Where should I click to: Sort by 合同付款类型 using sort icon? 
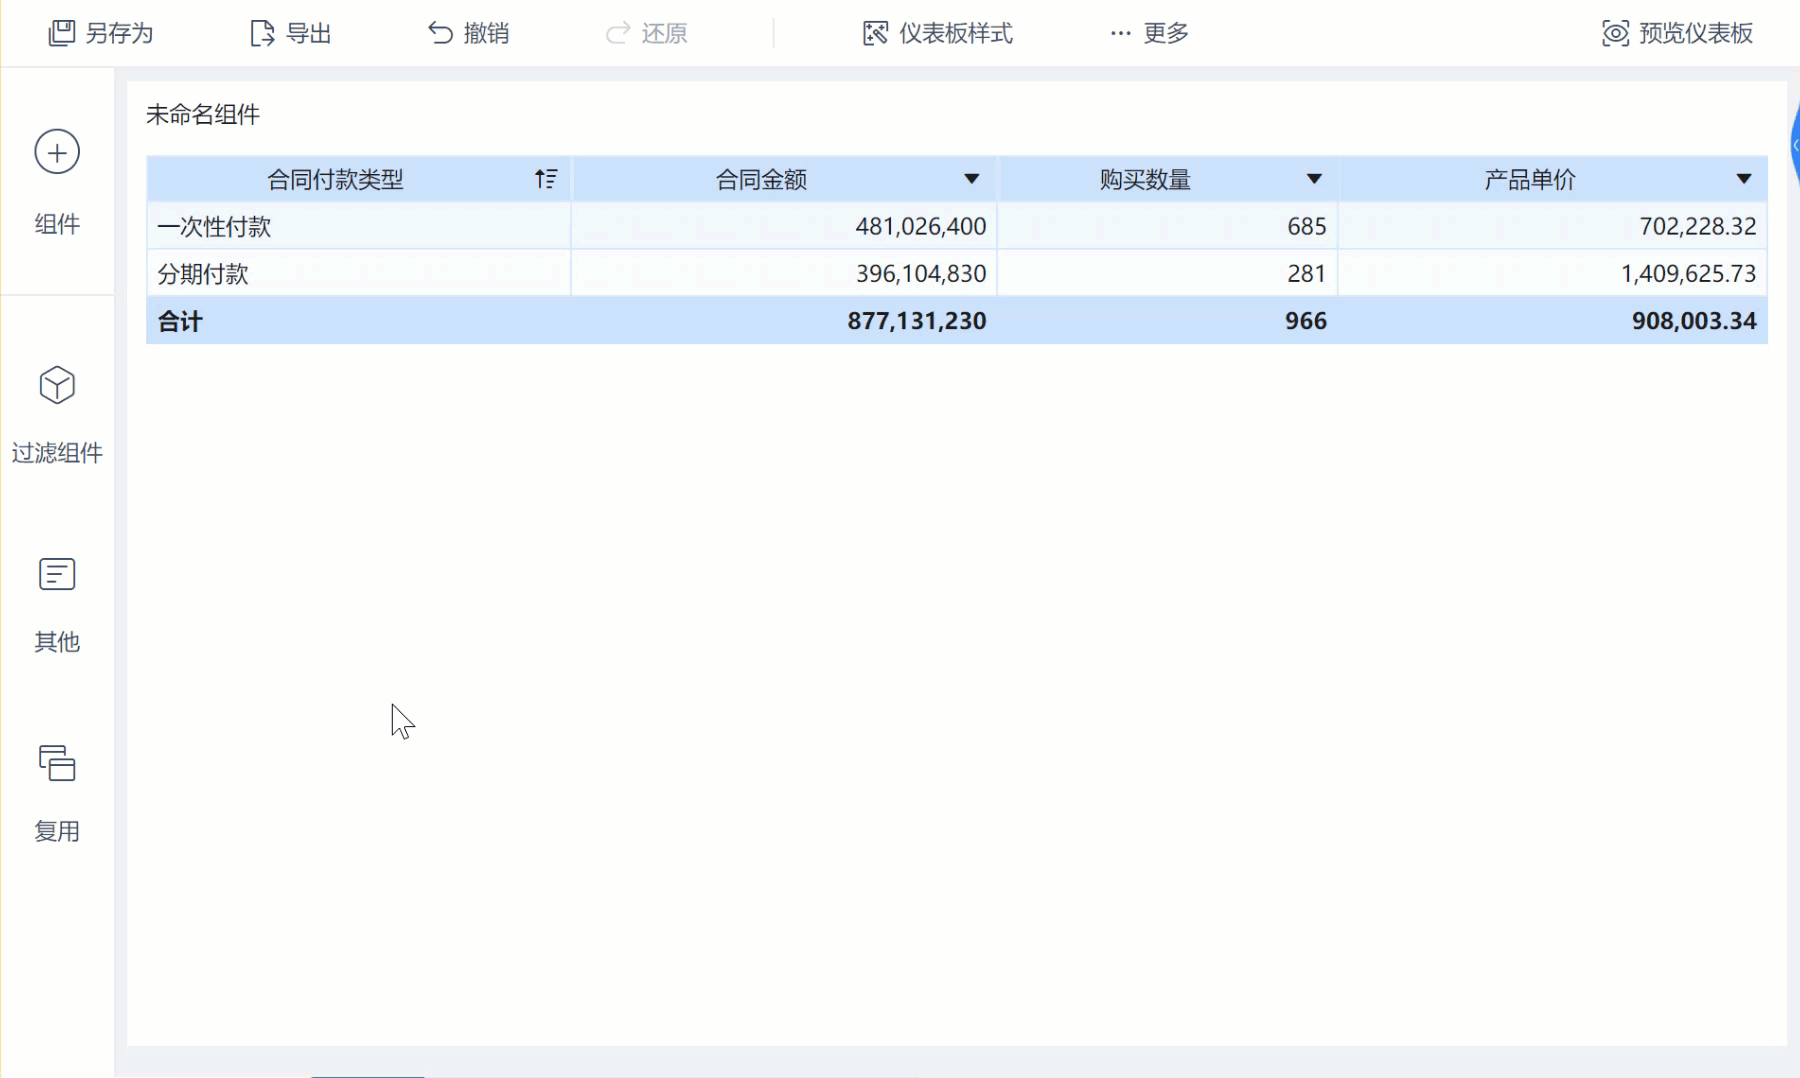click(x=546, y=179)
